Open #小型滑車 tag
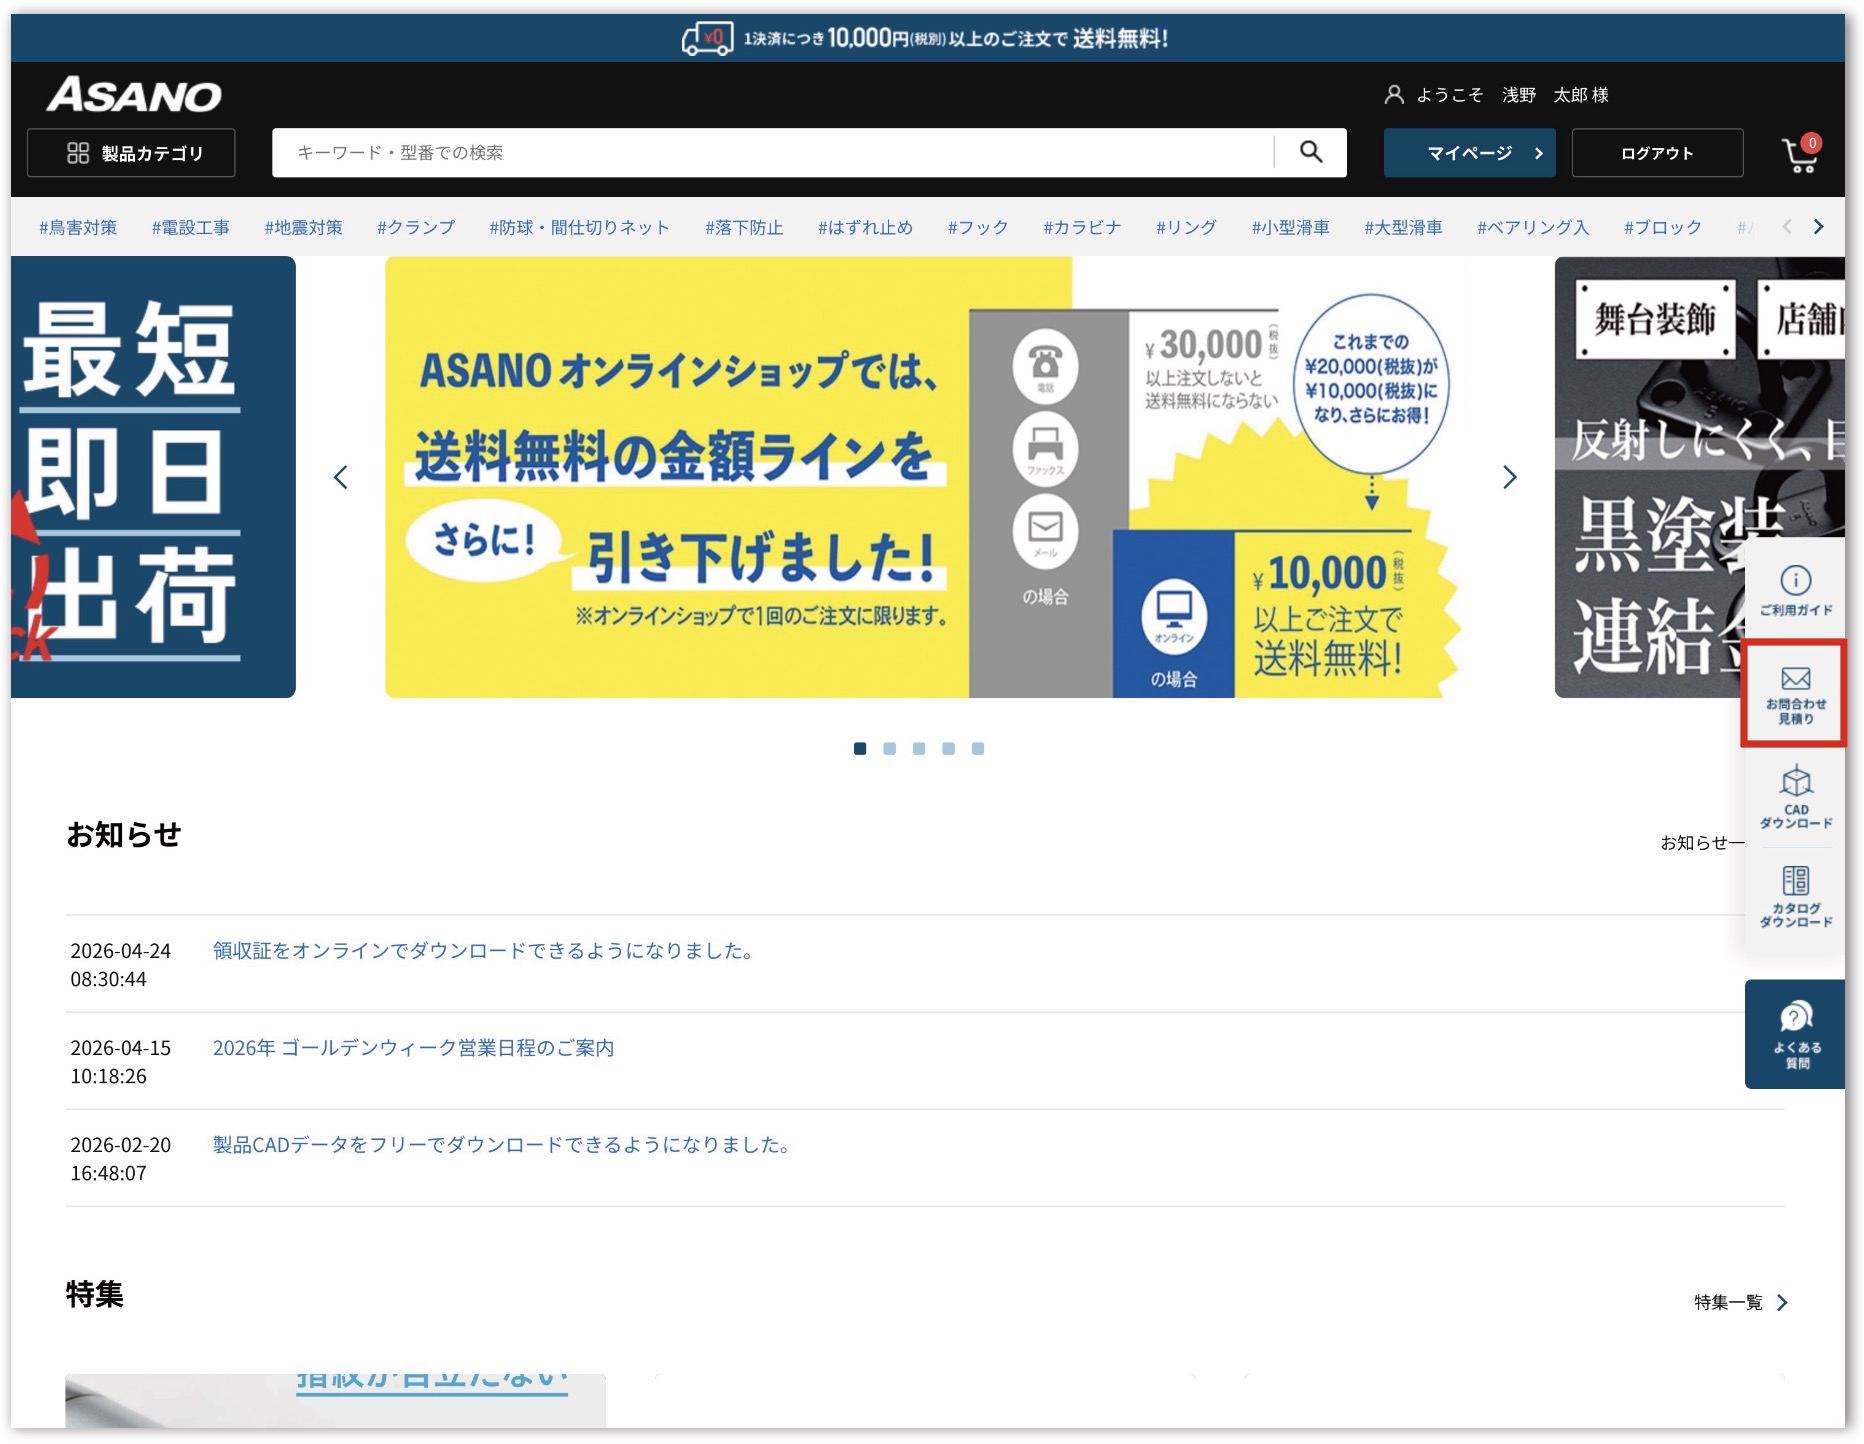 point(1291,227)
